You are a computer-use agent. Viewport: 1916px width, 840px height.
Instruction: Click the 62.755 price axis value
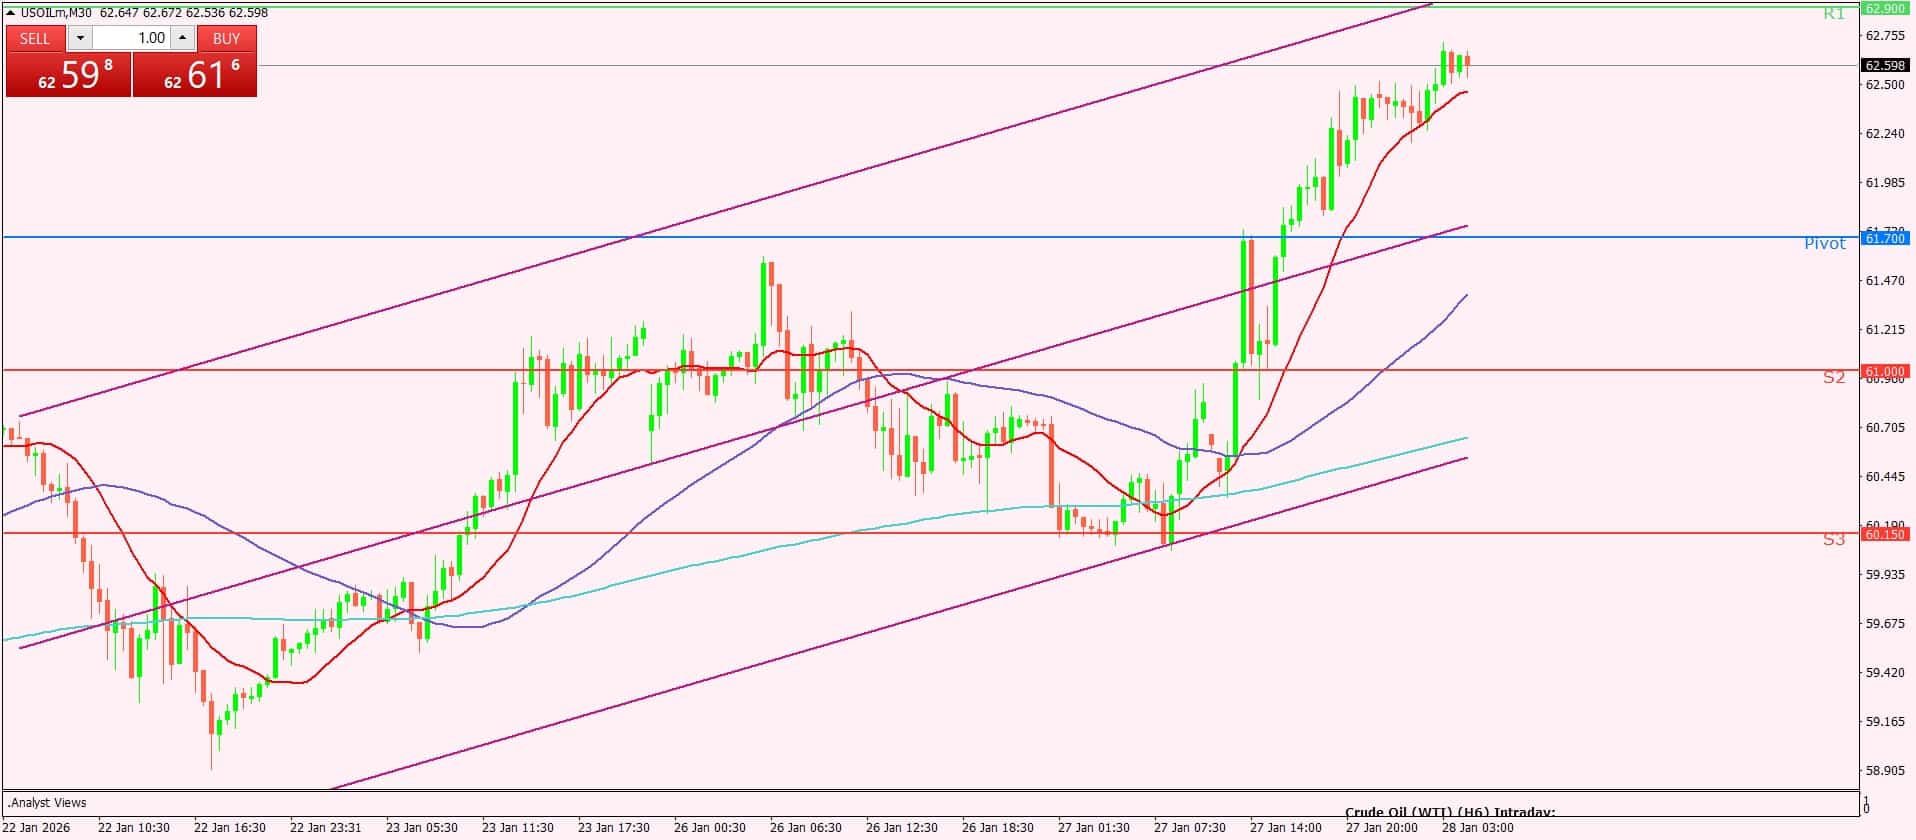pos(1886,35)
